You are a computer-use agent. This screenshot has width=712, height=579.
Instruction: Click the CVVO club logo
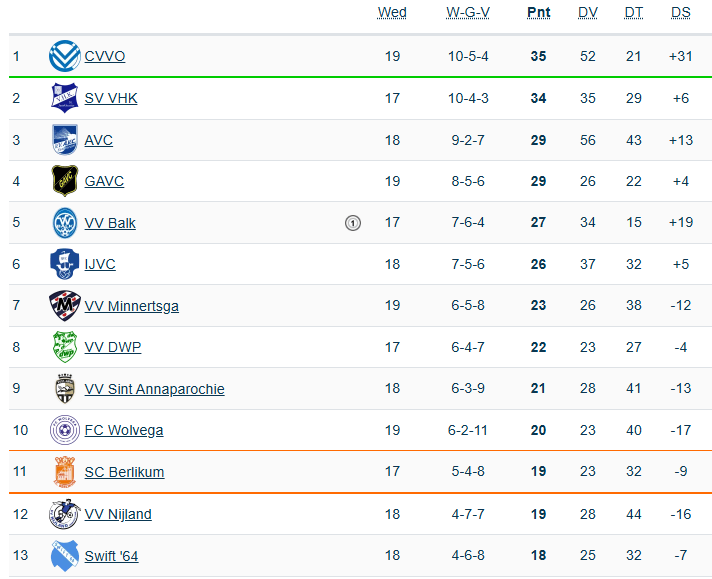65,56
